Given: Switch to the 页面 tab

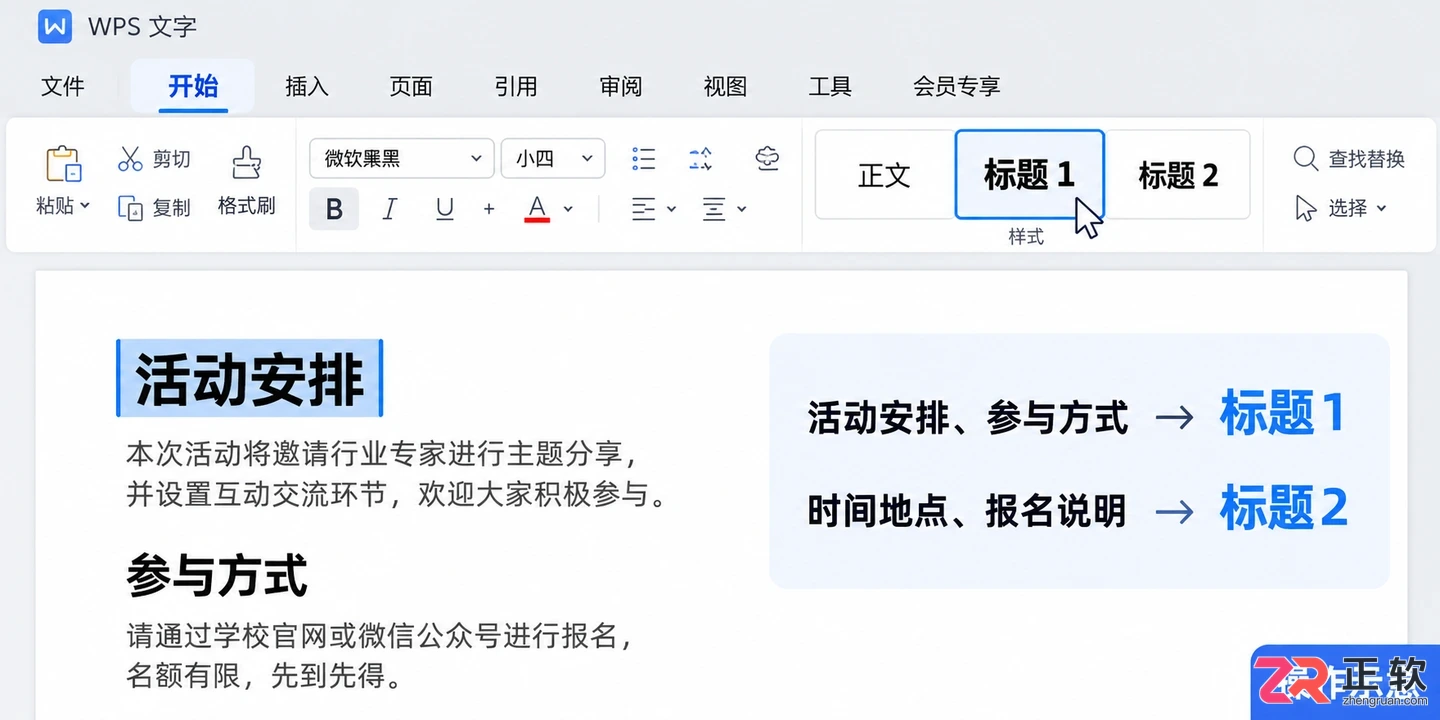Looking at the screenshot, I should pos(411,87).
